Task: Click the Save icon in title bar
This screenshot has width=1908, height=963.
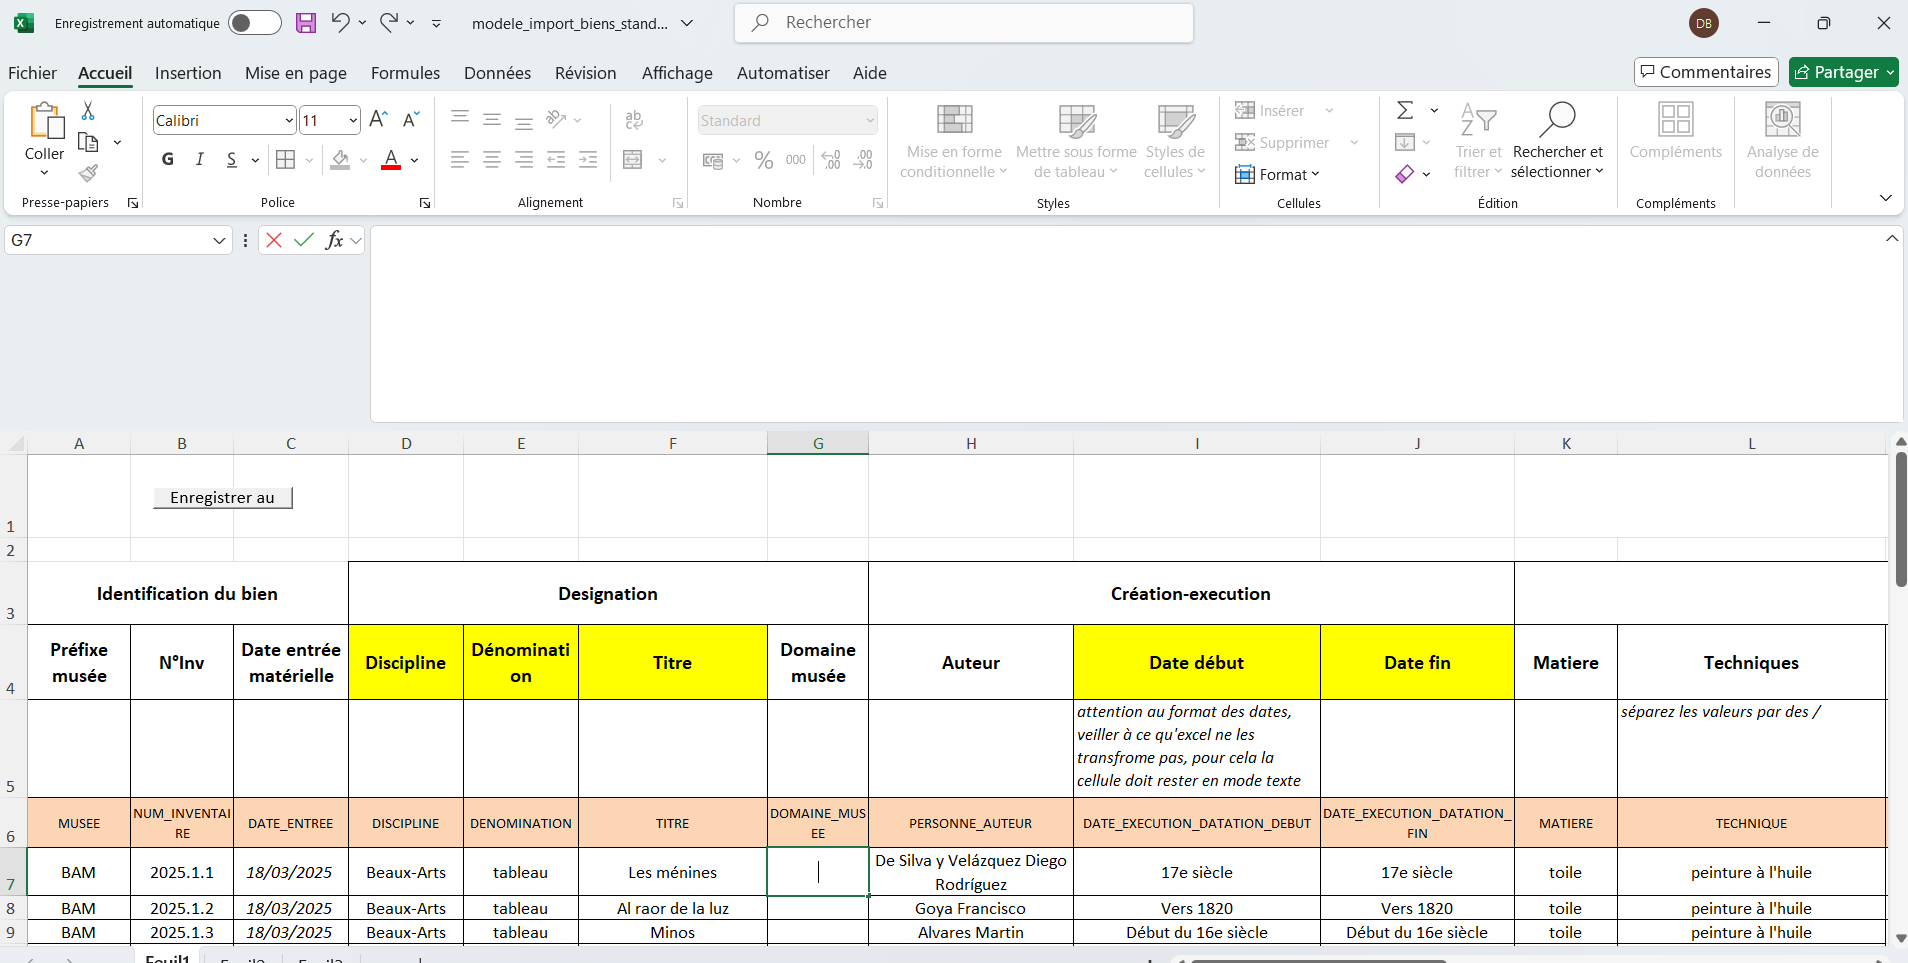Action: coord(306,23)
